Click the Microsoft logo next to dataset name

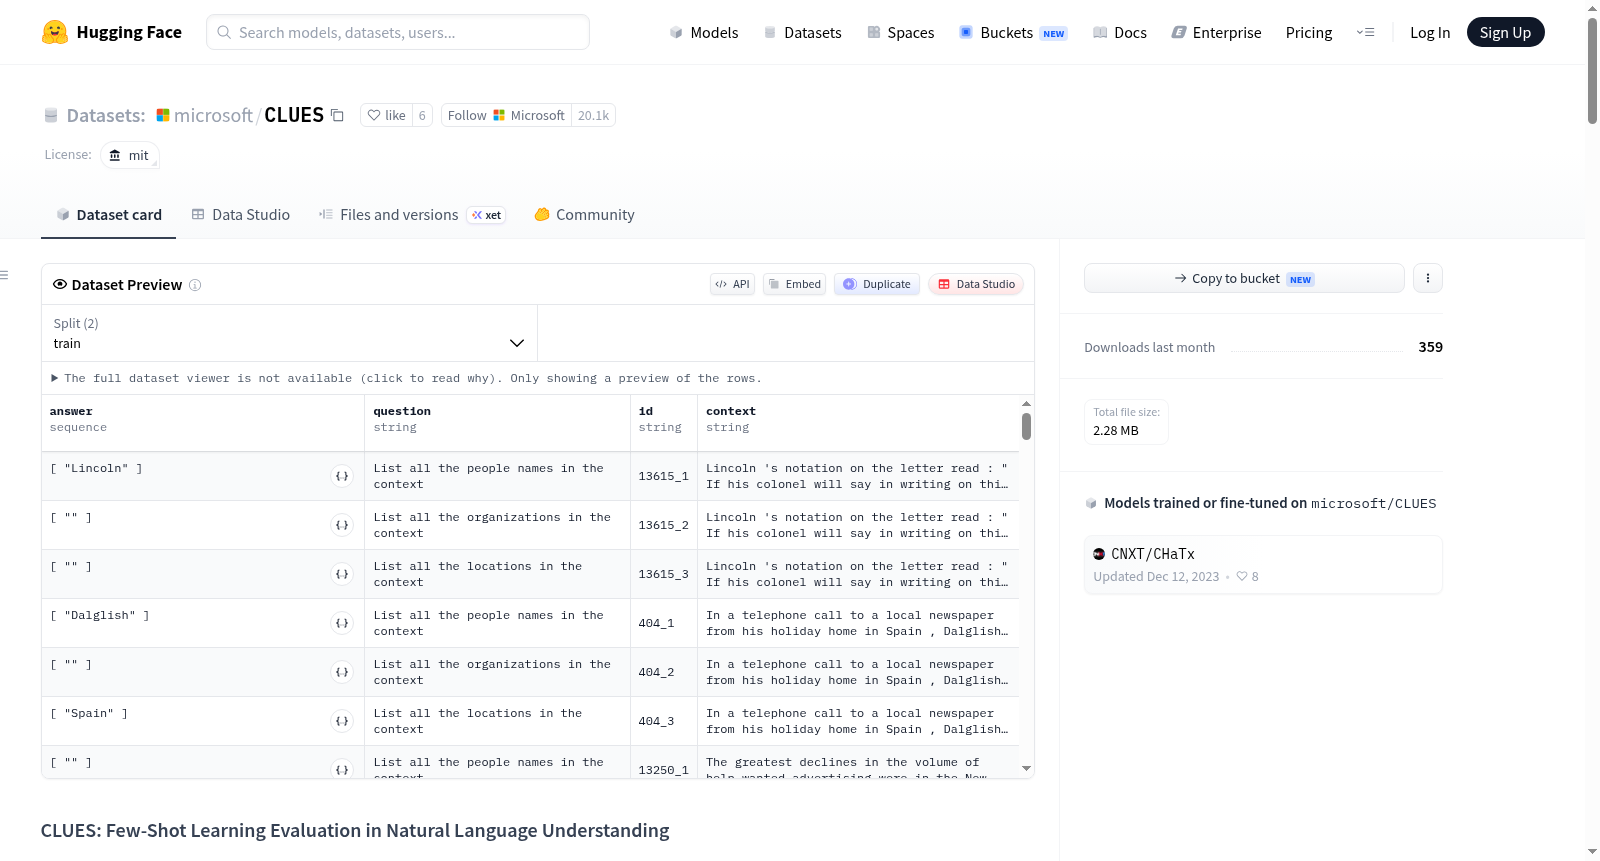tap(163, 116)
